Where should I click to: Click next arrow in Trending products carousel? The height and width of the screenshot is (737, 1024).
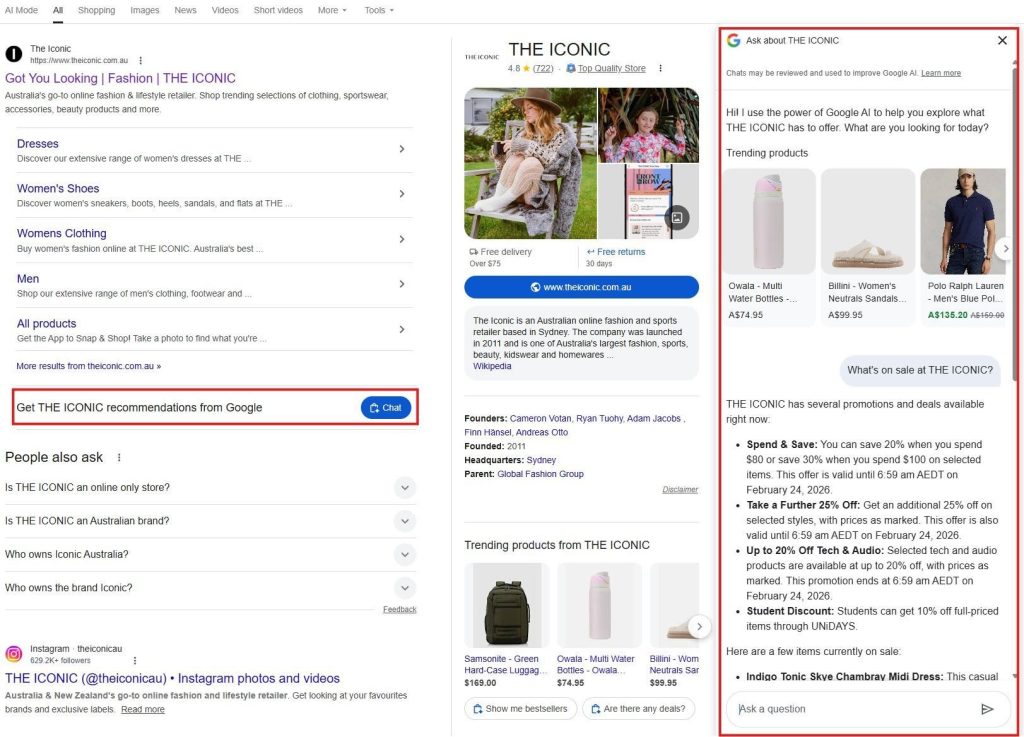point(1006,248)
